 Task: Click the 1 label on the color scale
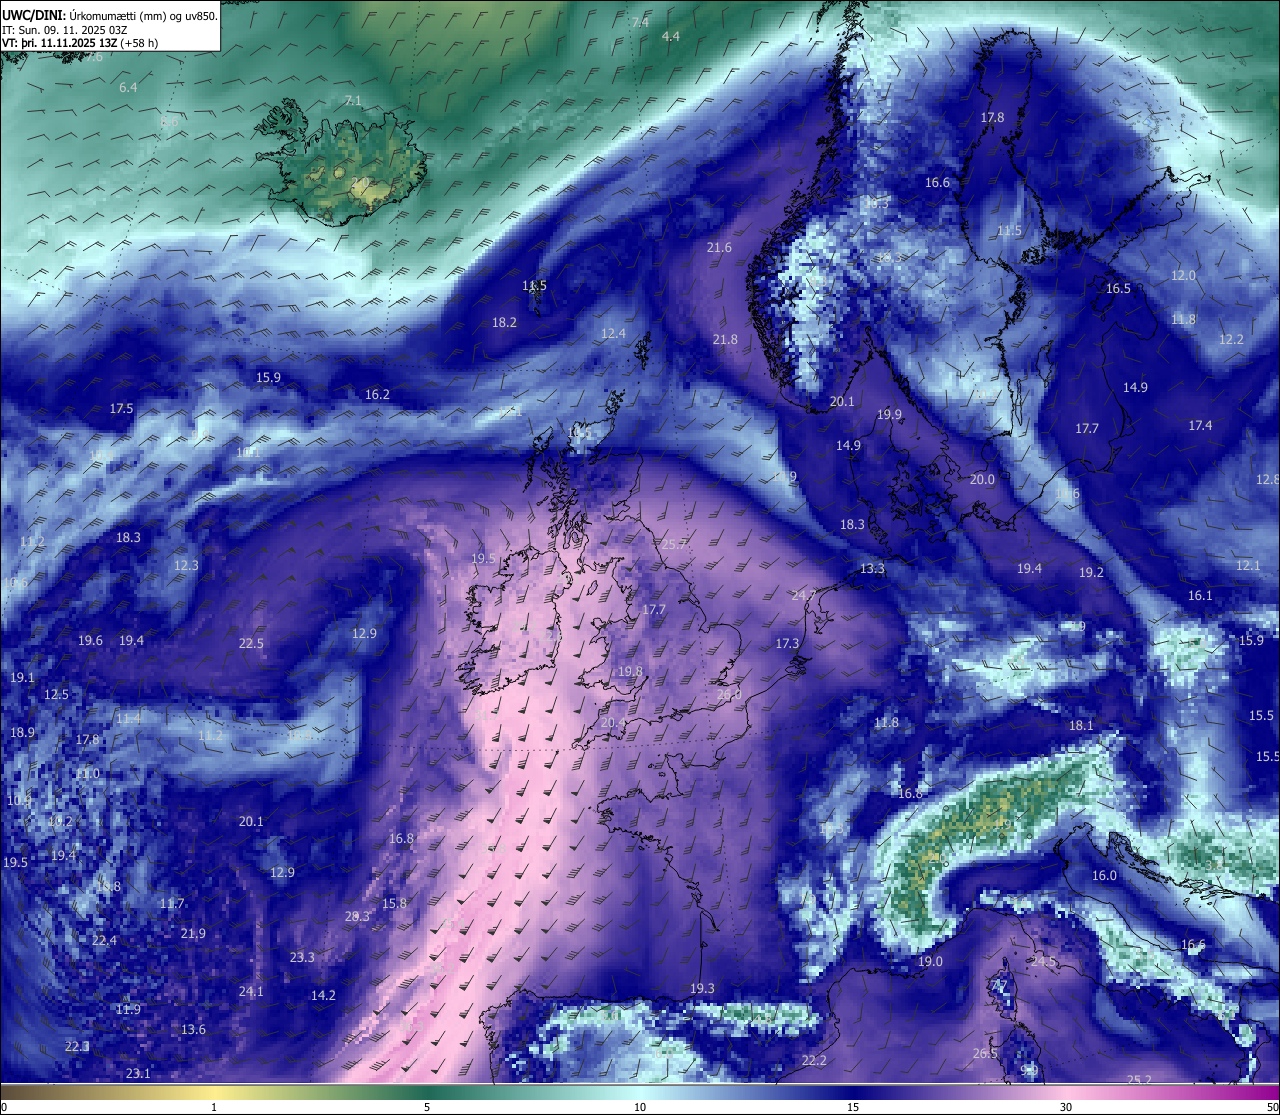point(214,1107)
